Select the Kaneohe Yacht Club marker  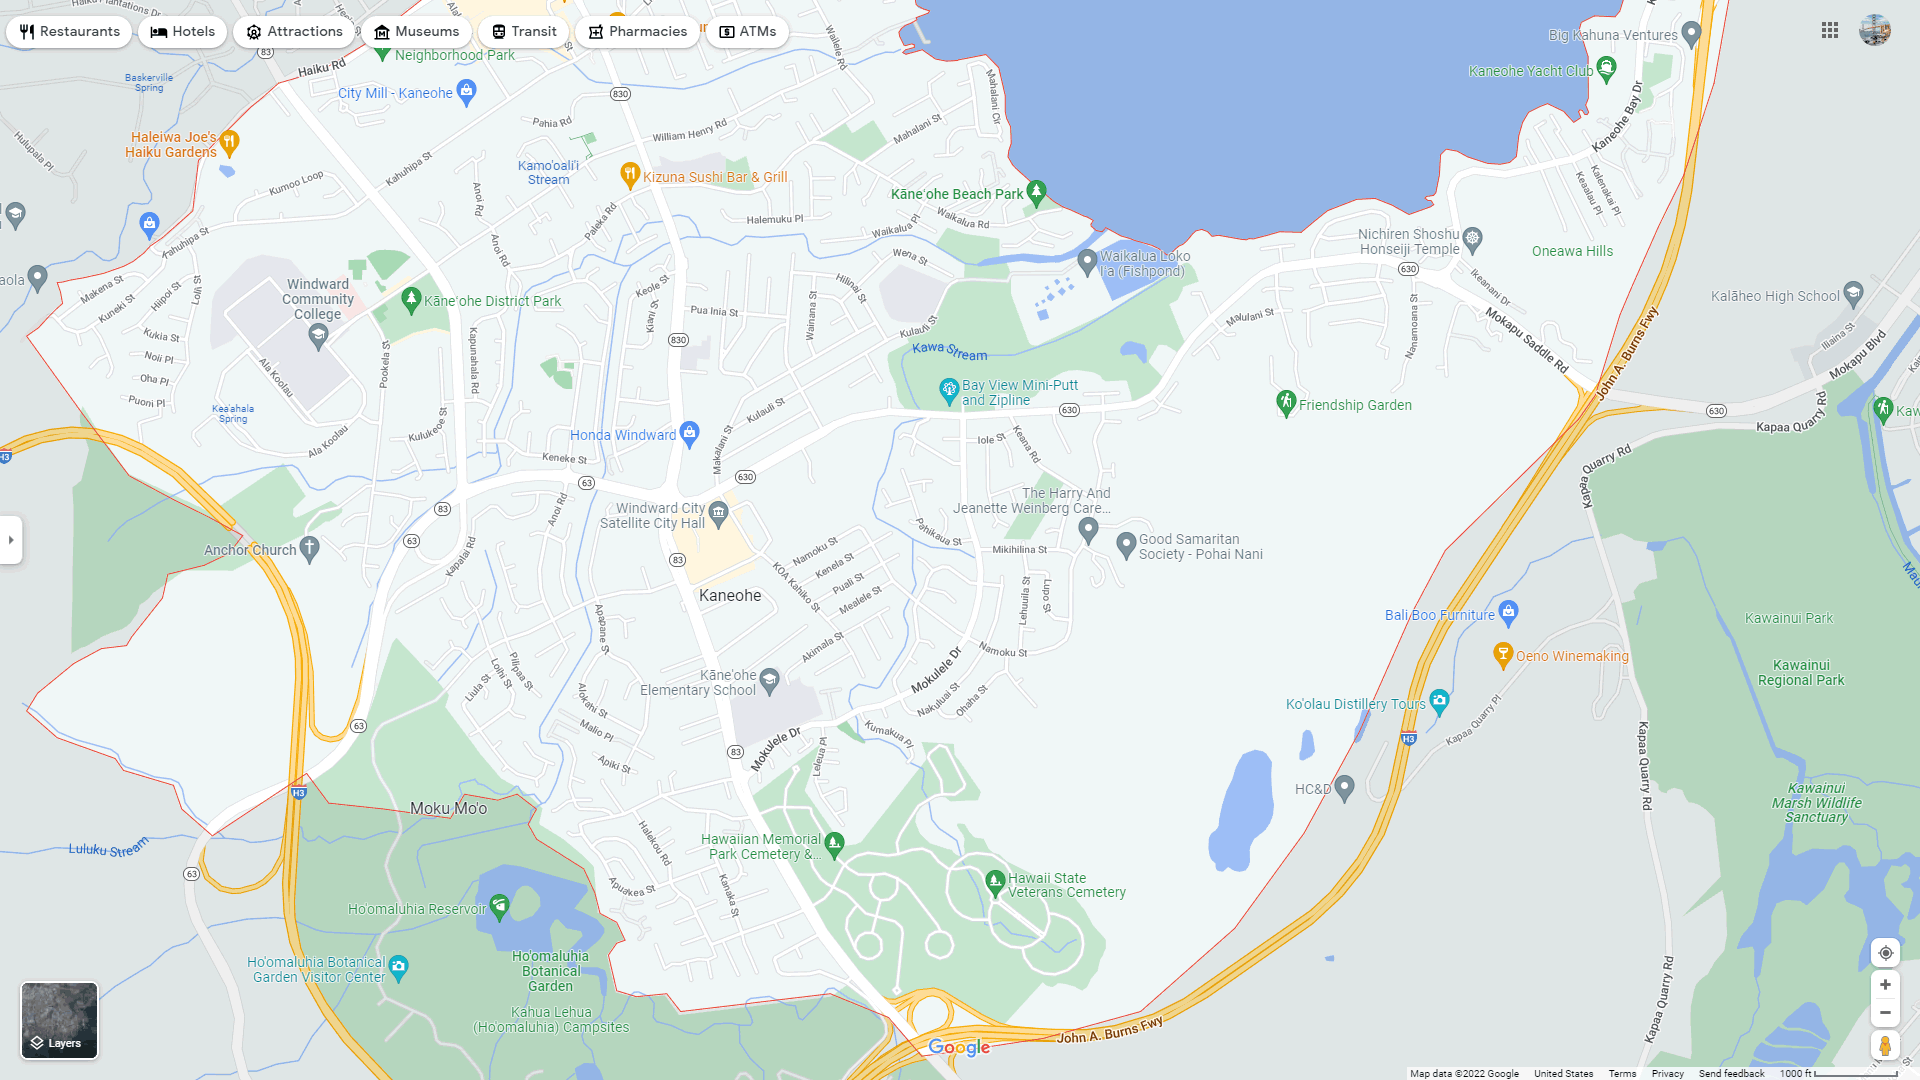[1606, 69]
